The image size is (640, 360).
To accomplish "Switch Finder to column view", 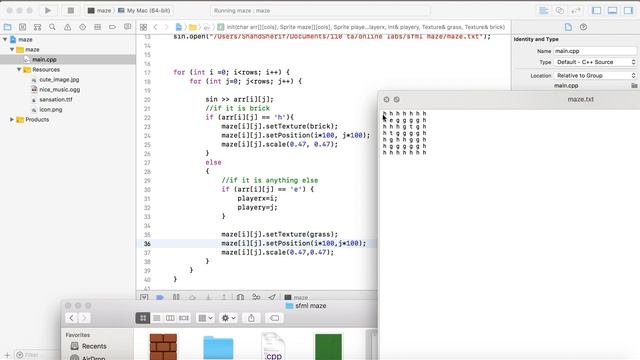I will point(170,318).
